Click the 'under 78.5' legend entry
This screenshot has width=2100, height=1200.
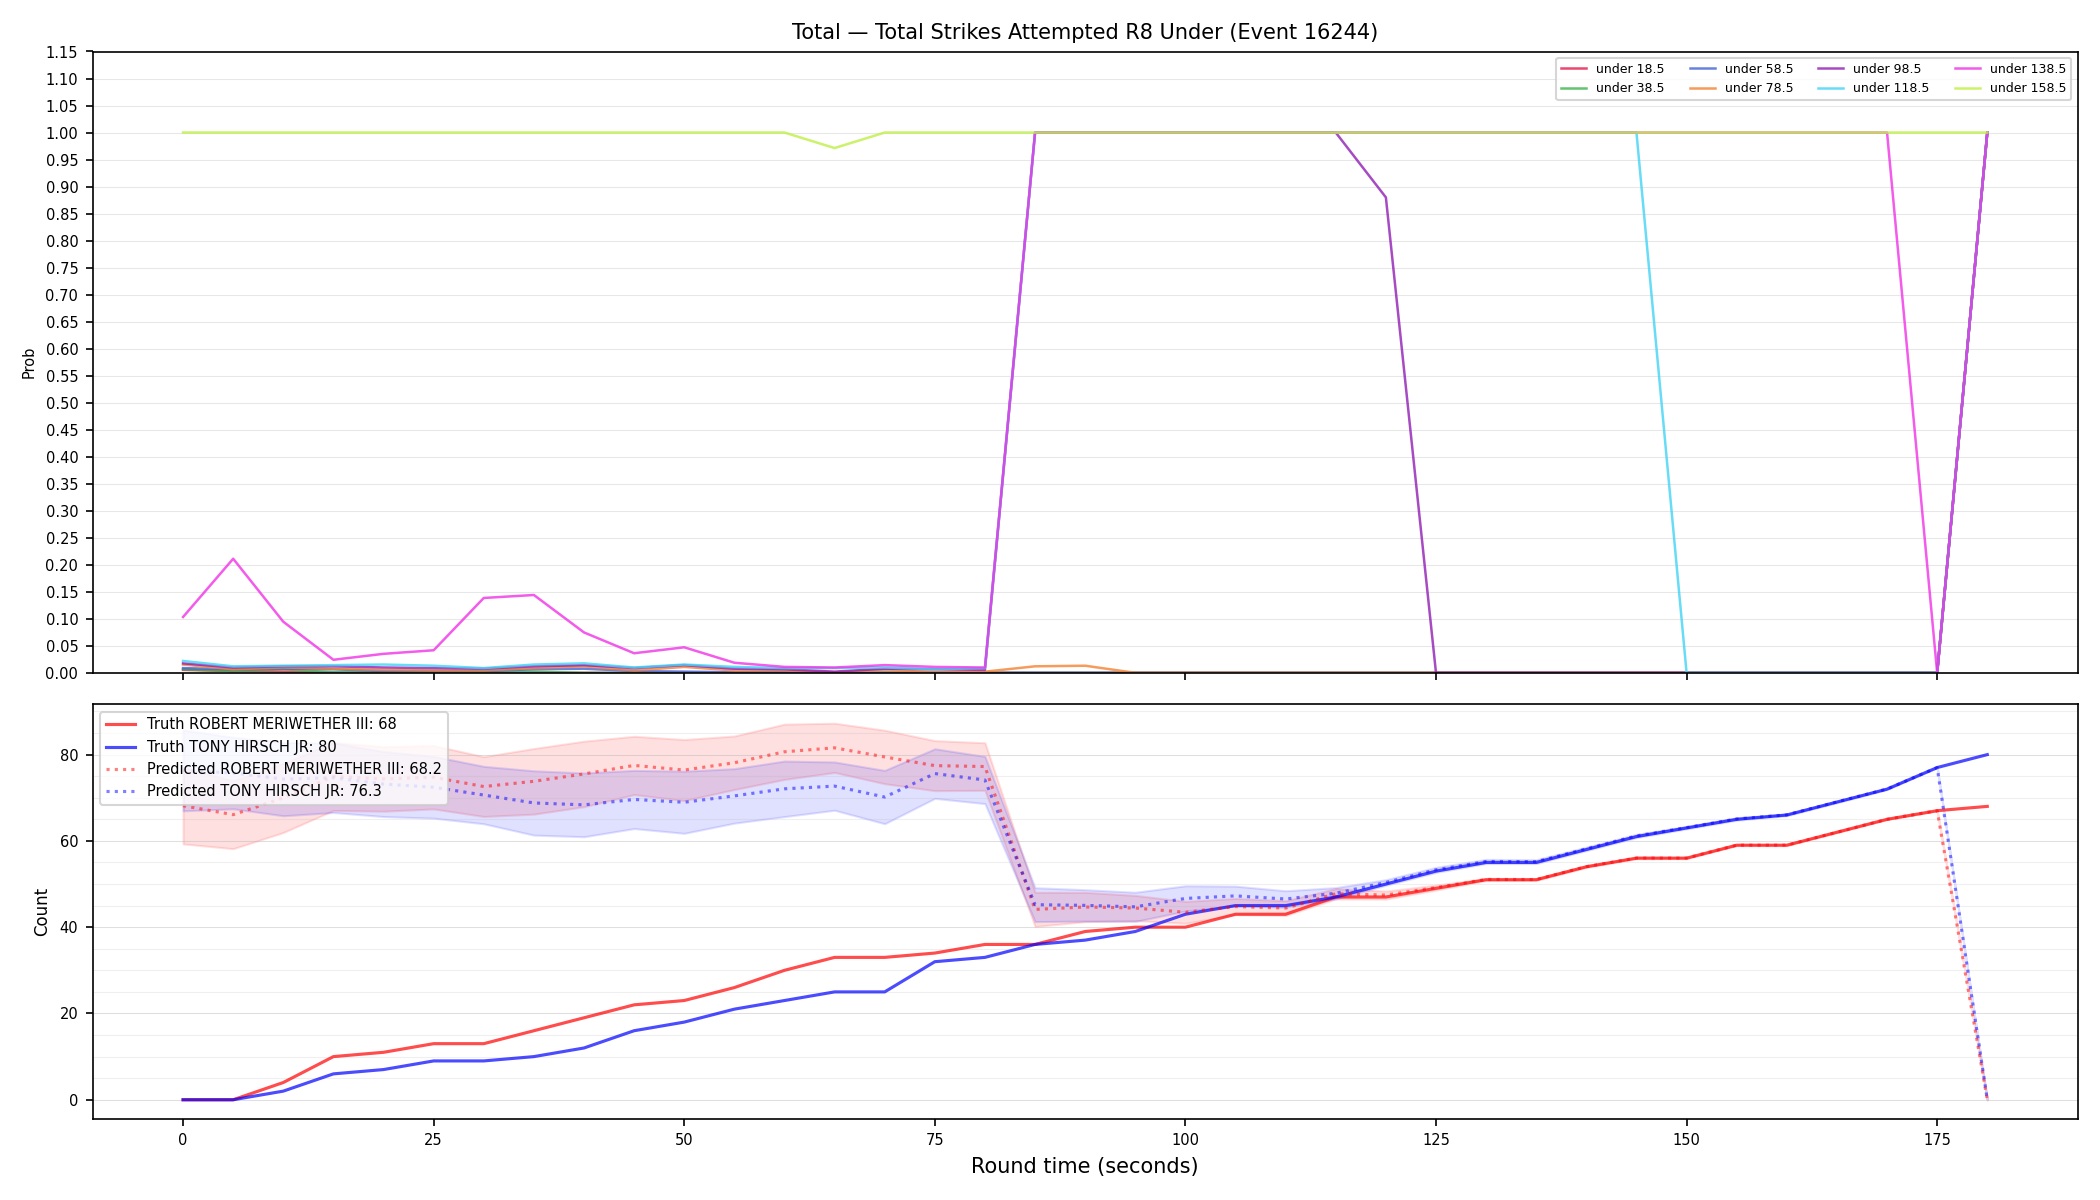pyautogui.click(x=1741, y=88)
